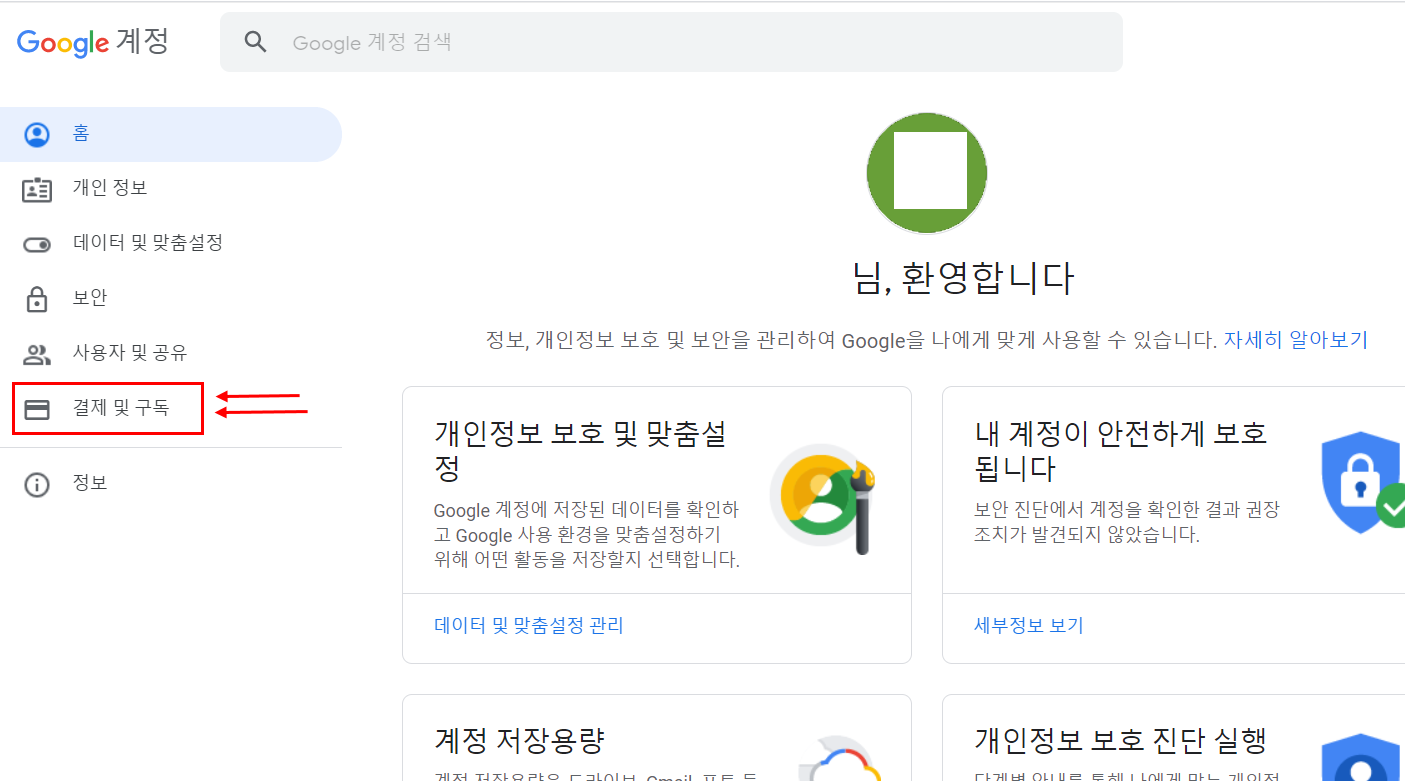Click the 보안 lock icon
Screen dimensions: 1405x781
click(x=37, y=299)
